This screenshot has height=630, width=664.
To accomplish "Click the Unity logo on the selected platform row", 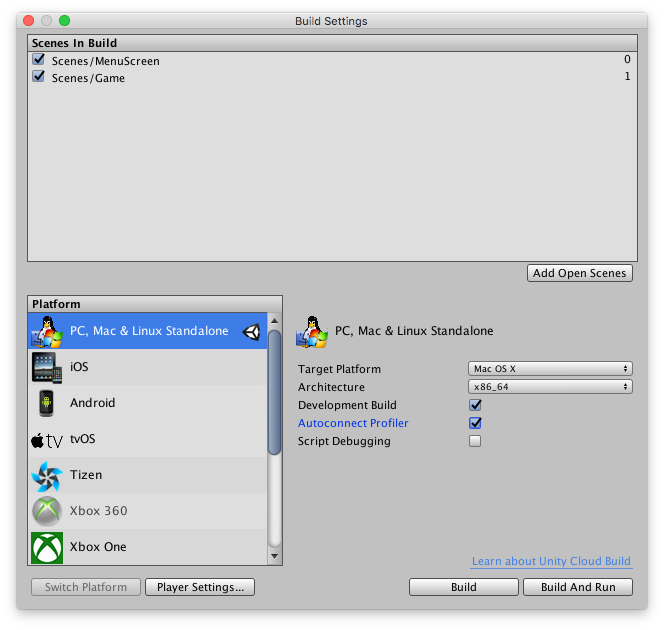I will pos(252,332).
